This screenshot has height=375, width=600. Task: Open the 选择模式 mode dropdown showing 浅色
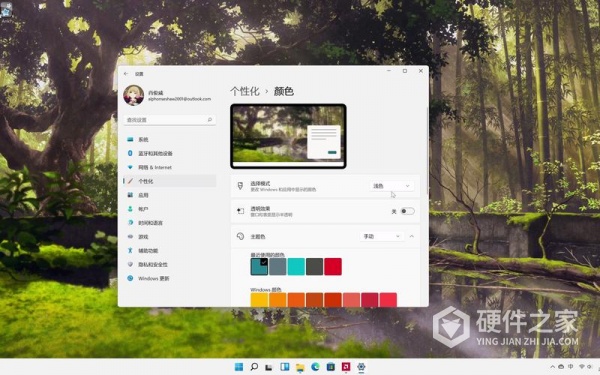pyautogui.click(x=392, y=186)
